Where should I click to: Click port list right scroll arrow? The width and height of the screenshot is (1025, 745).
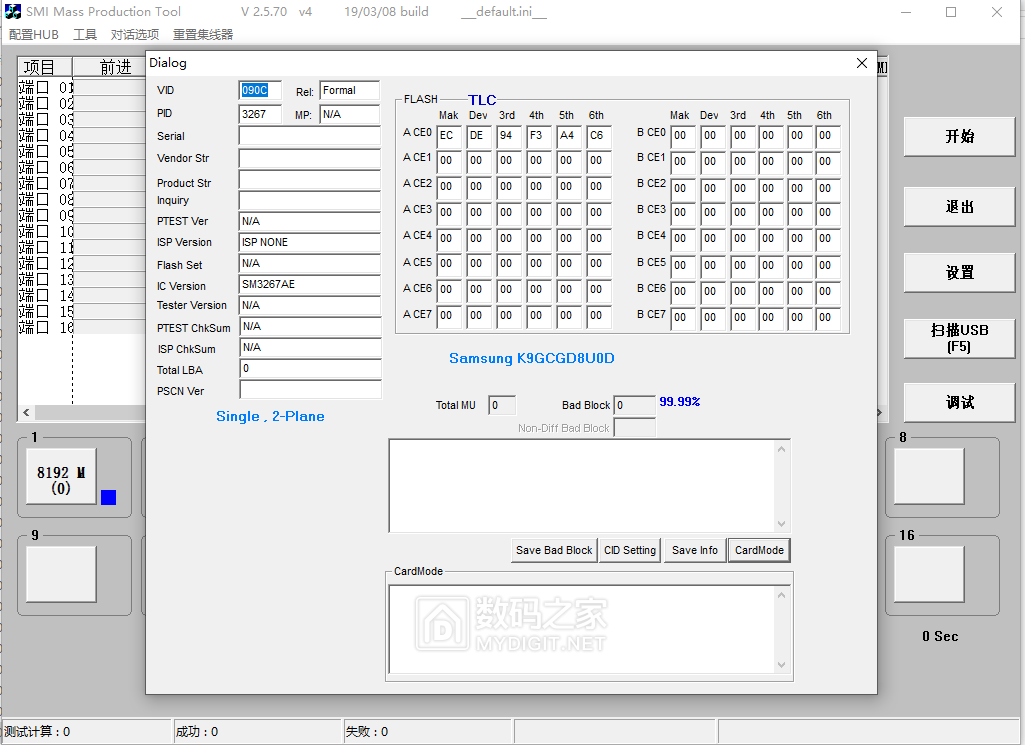(879, 412)
